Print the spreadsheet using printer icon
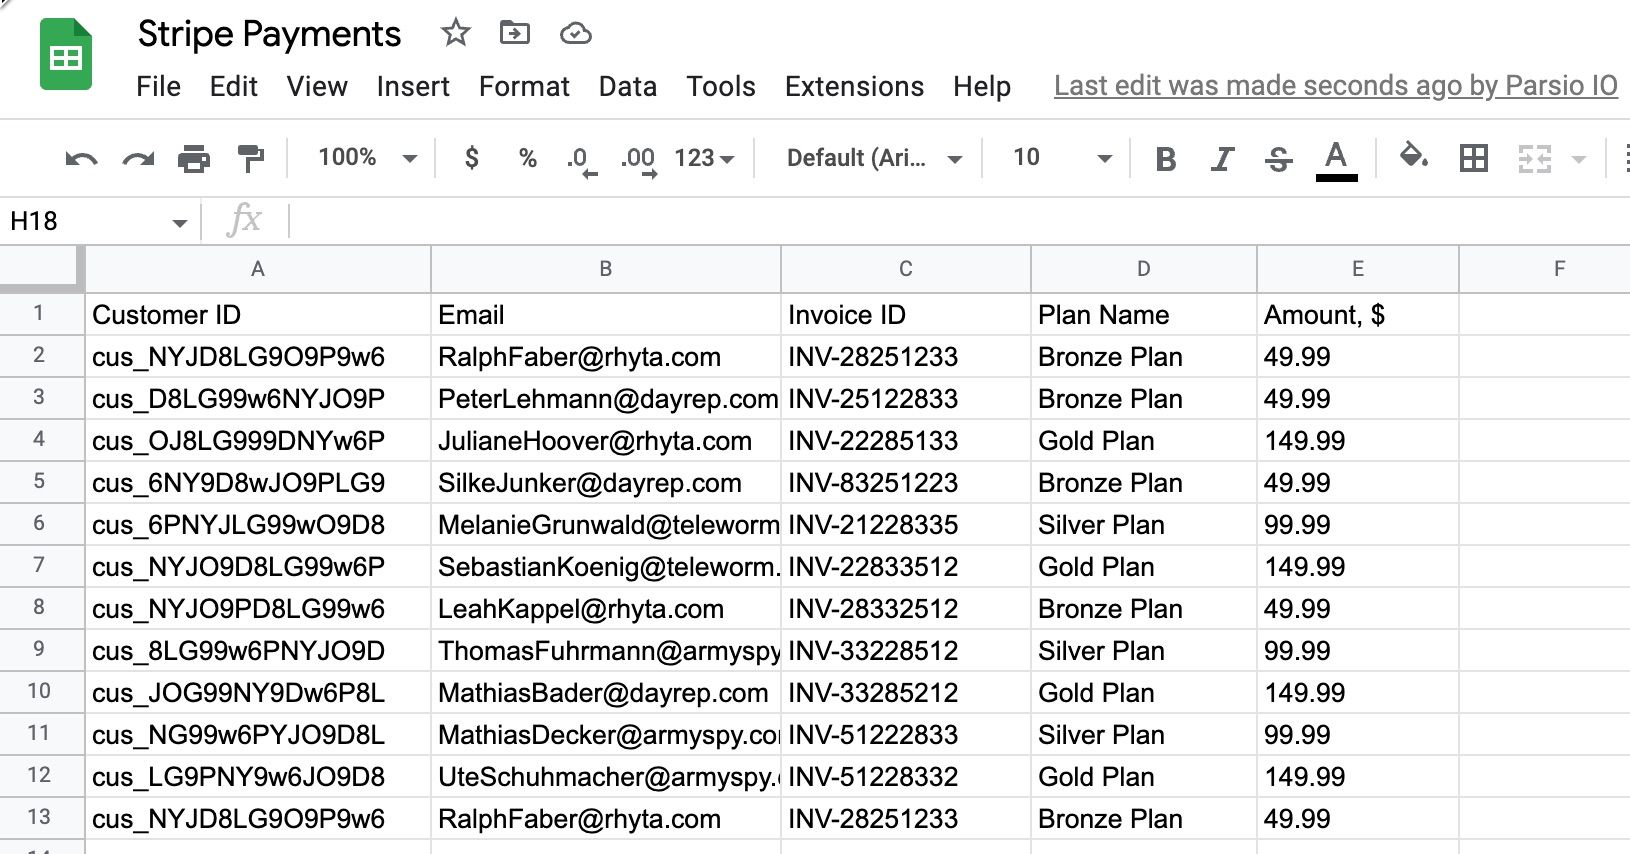Viewport: 1630px width, 854px height. click(x=194, y=159)
